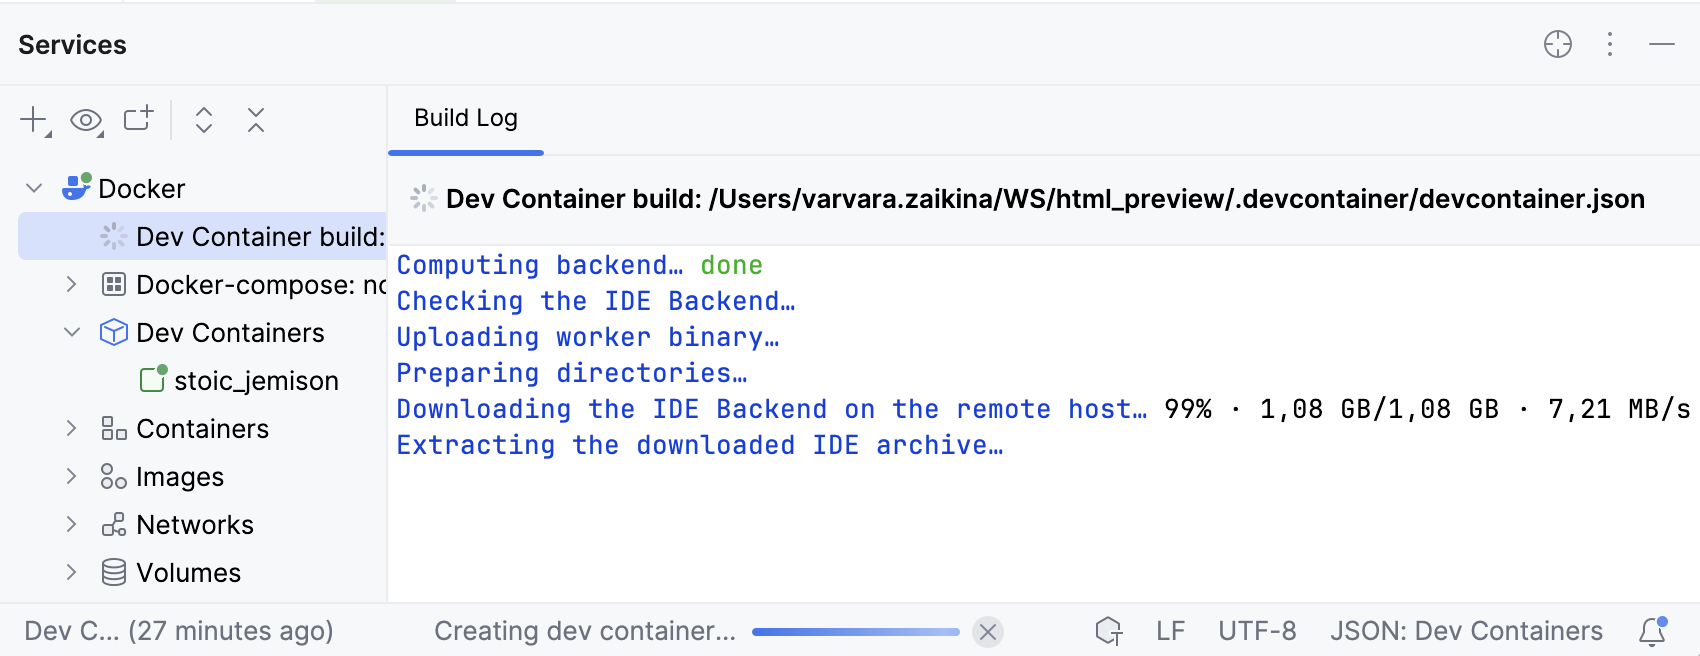Image resolution: width=1700 pixels, height=656 pixels.
Task: Click the Add Service plus icon
Action: tap(34, 121)
